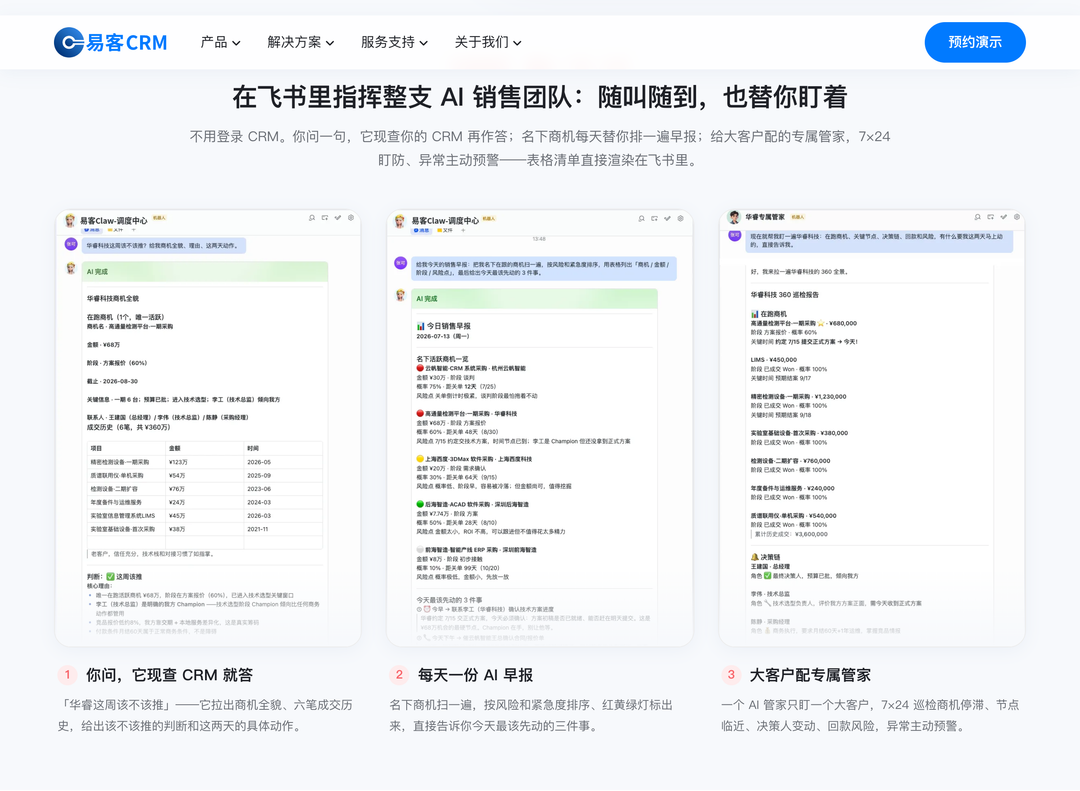Click the LIMS · ¥450,000 line

pyautogui.click(x=773, y=360)
